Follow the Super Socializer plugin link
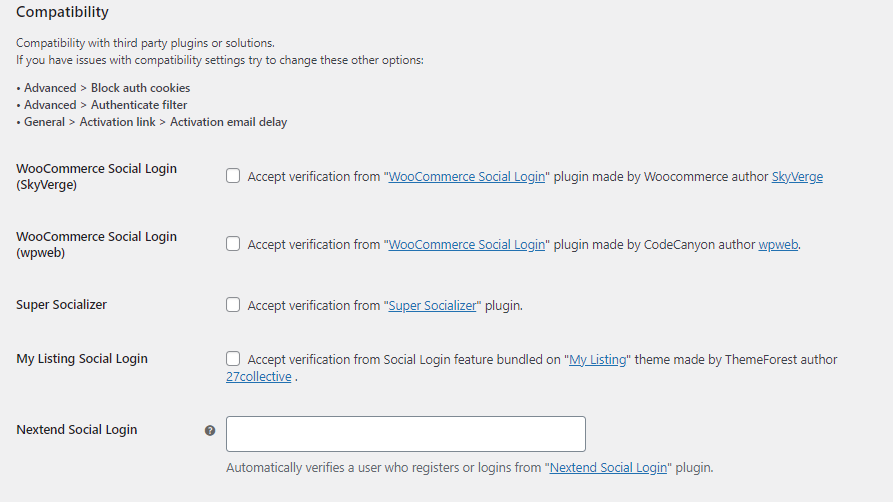The height and width of the screenshot is (502, 893). click(x=432, y=305)
